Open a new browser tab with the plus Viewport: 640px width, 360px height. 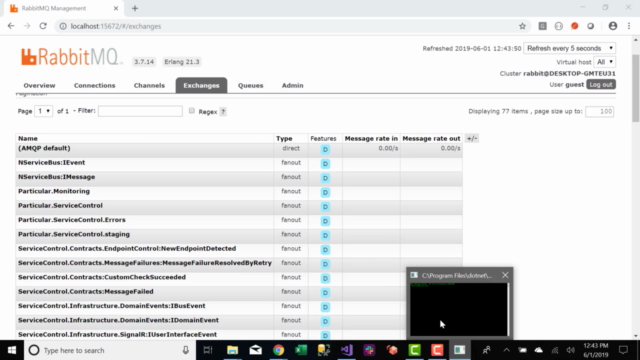click(x=135, y=8)
